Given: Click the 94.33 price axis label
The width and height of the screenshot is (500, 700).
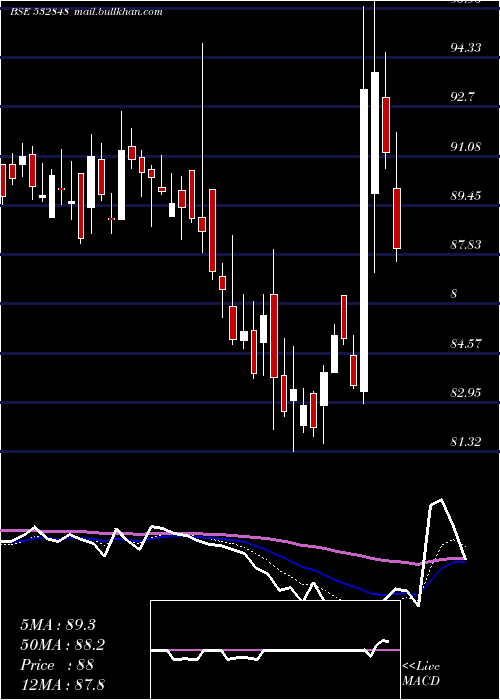Looking at the screenshot, I should point(466,47).
